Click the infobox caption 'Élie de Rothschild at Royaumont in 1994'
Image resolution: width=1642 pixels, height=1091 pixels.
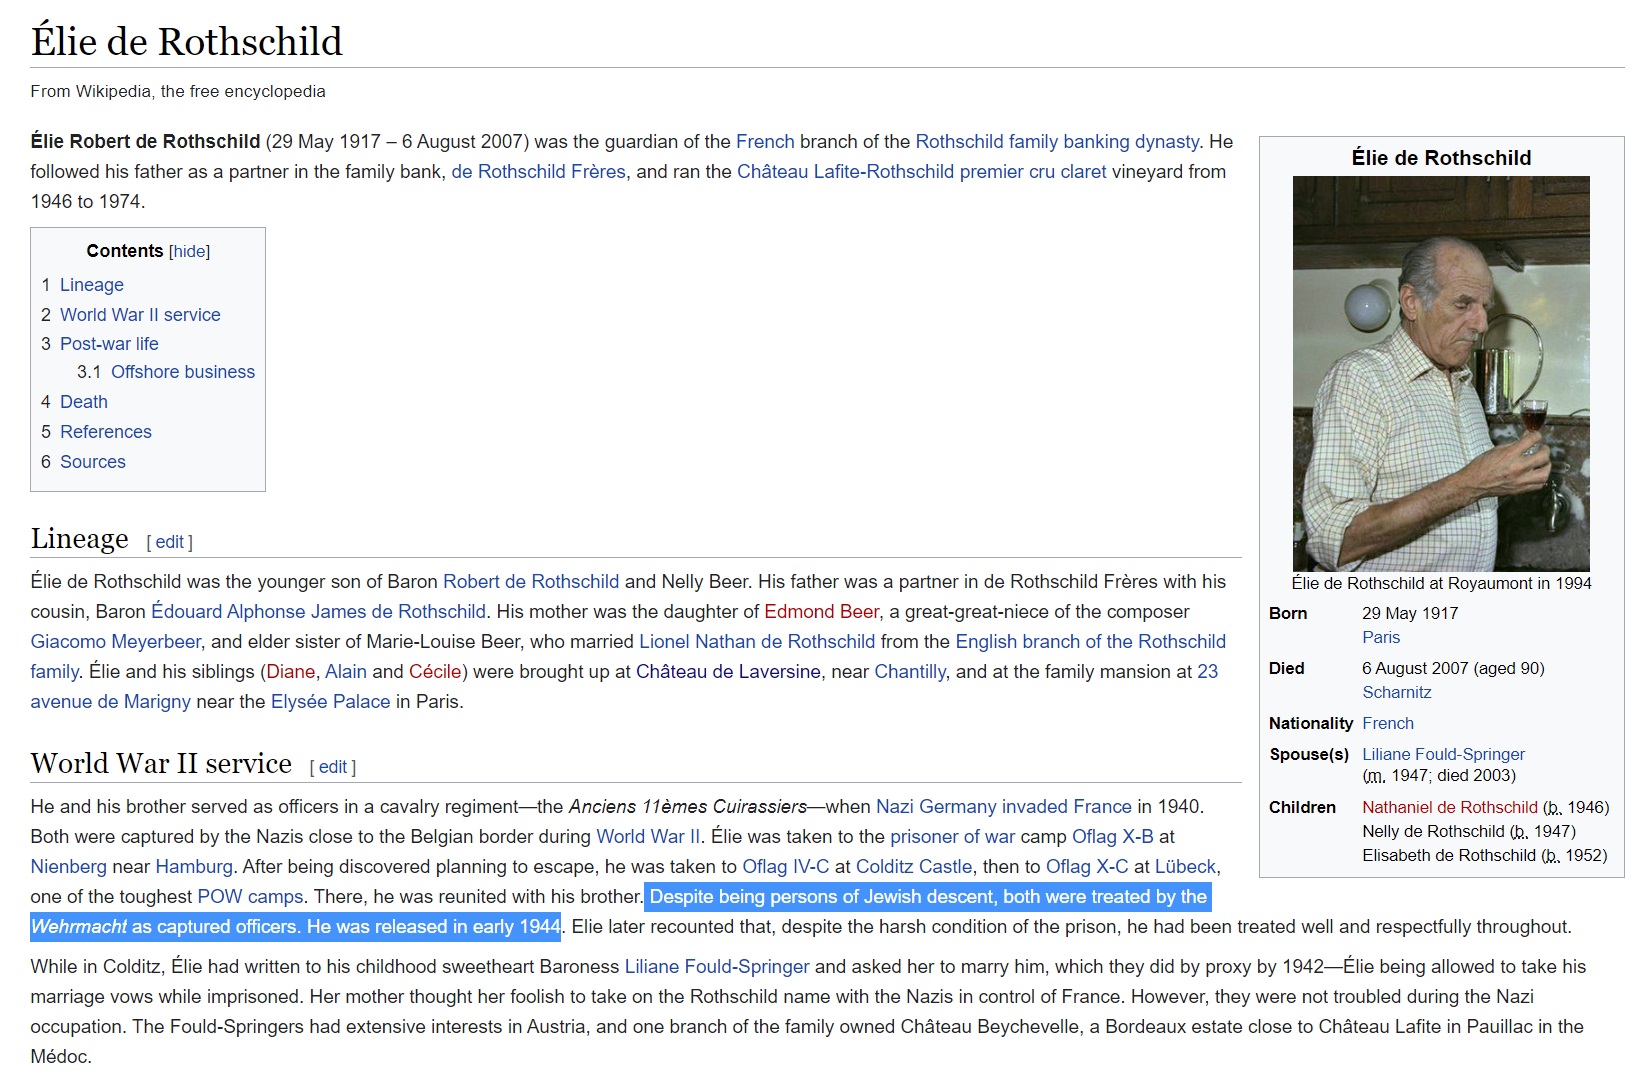pyautogui.click(x=1441, y=584)
